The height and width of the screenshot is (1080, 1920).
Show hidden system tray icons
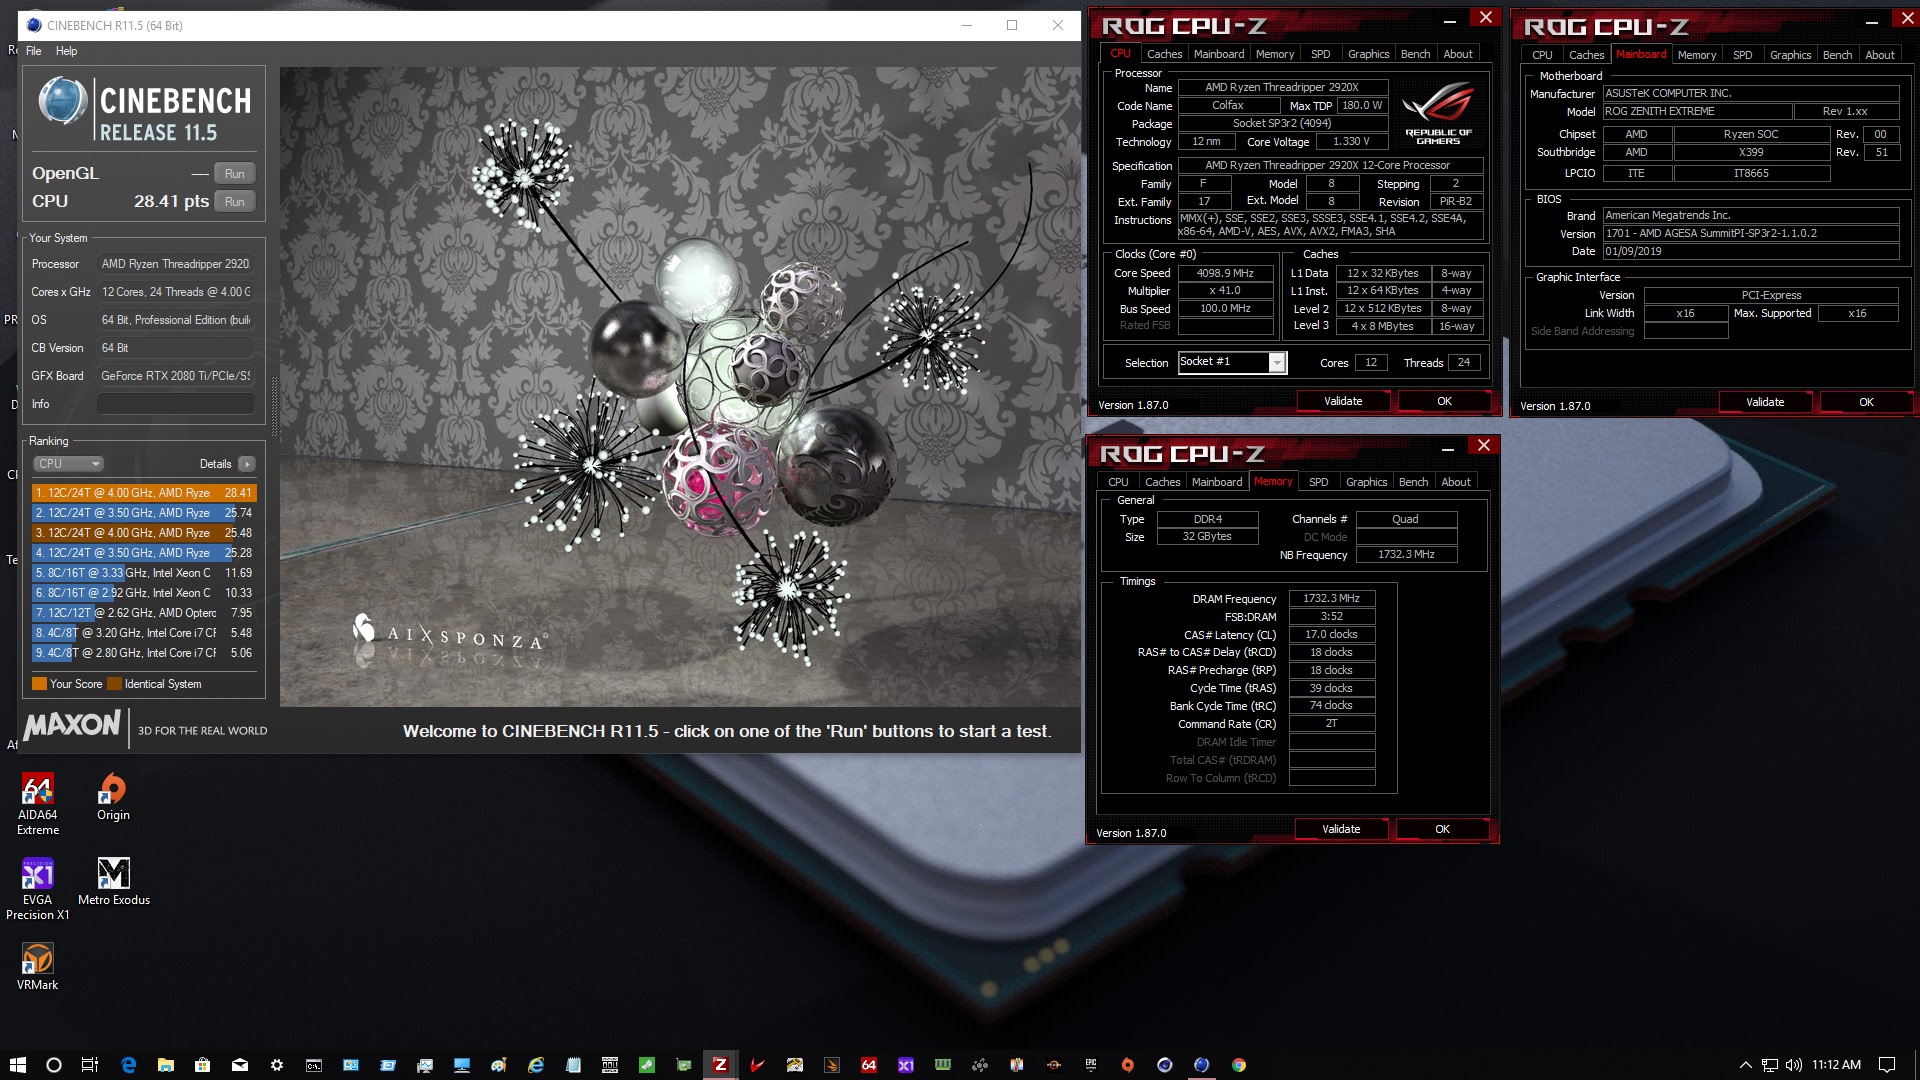click(x=1745, y=1065)
